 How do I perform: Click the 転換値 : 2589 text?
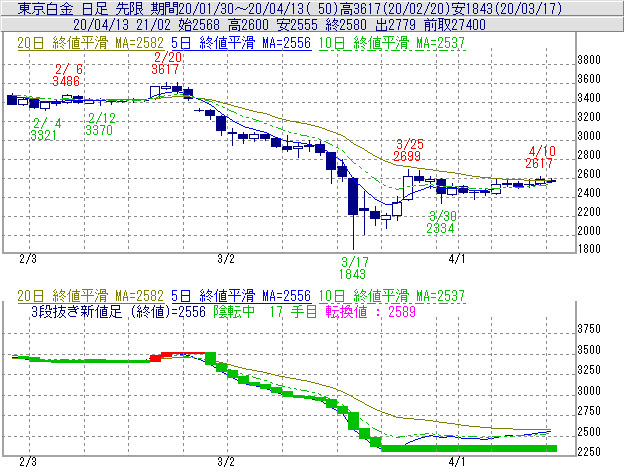[370, 312]
